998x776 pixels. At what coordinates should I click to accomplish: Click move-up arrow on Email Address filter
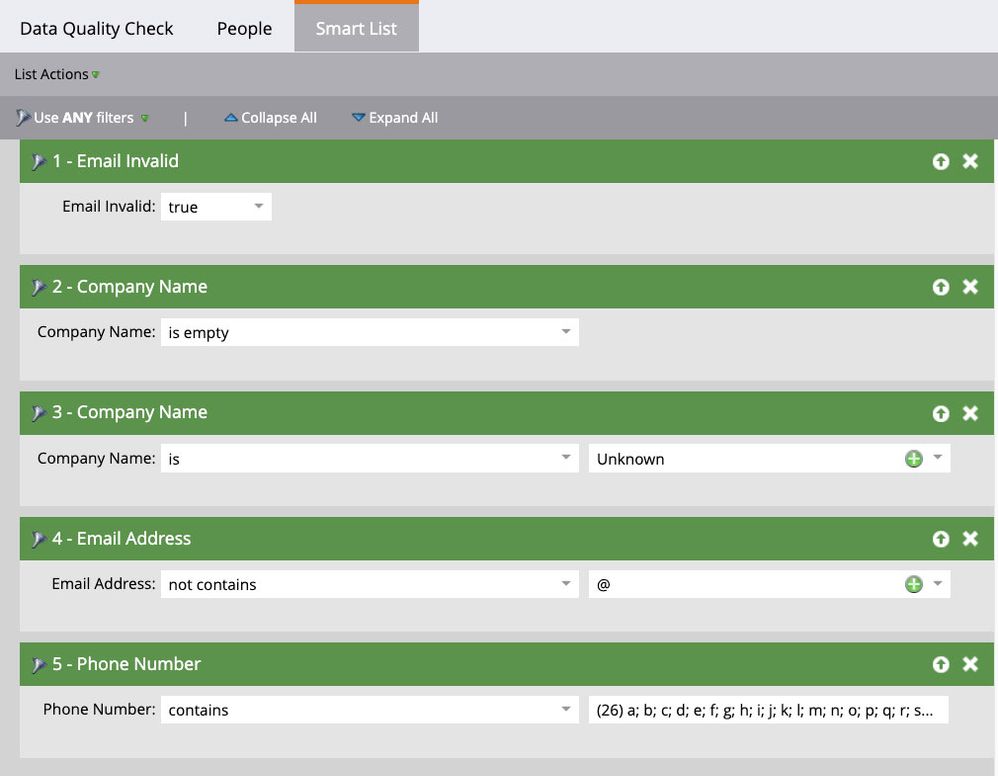[x=940, y=539]
